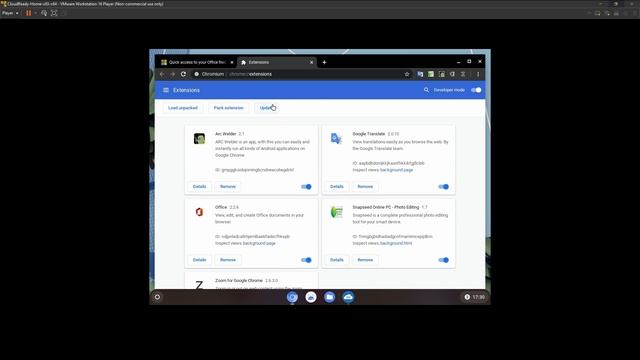This screenshot has height=360, width=640.
Task: Open Details for Office extension
Action: [199, 260]
